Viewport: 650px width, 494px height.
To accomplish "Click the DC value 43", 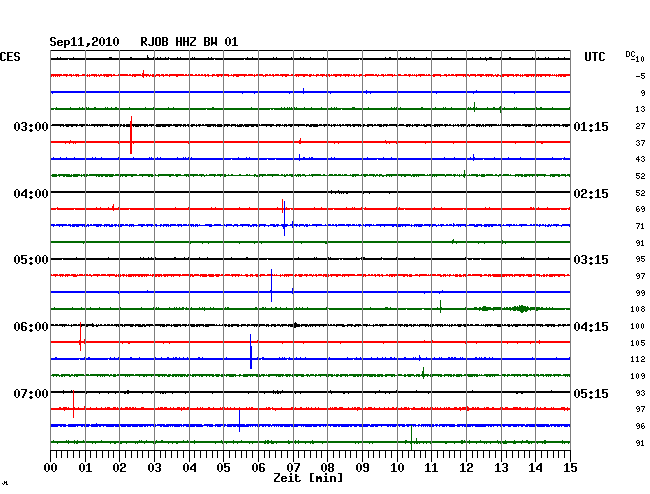I will pos(640,159).
